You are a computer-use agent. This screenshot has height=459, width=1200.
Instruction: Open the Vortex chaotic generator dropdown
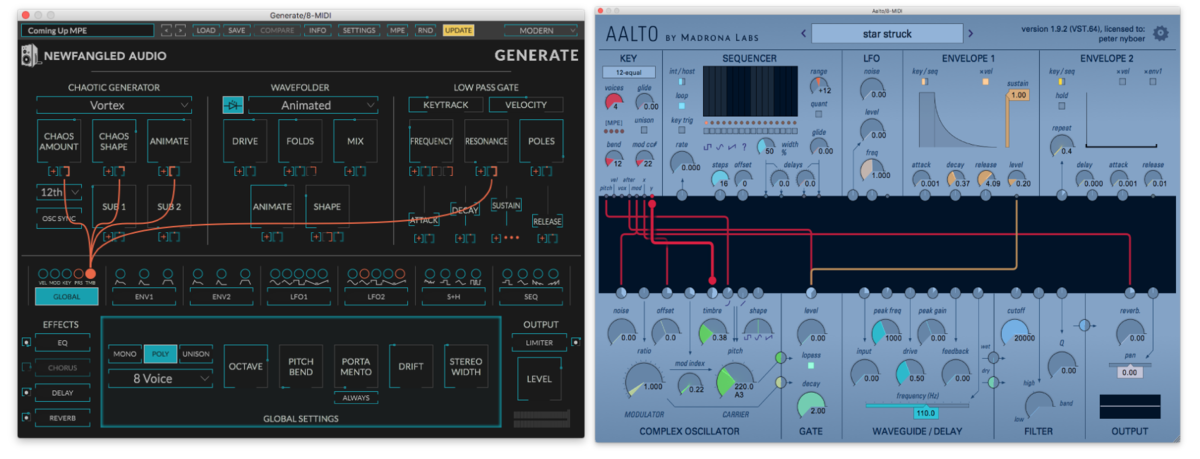click(114, 105)
